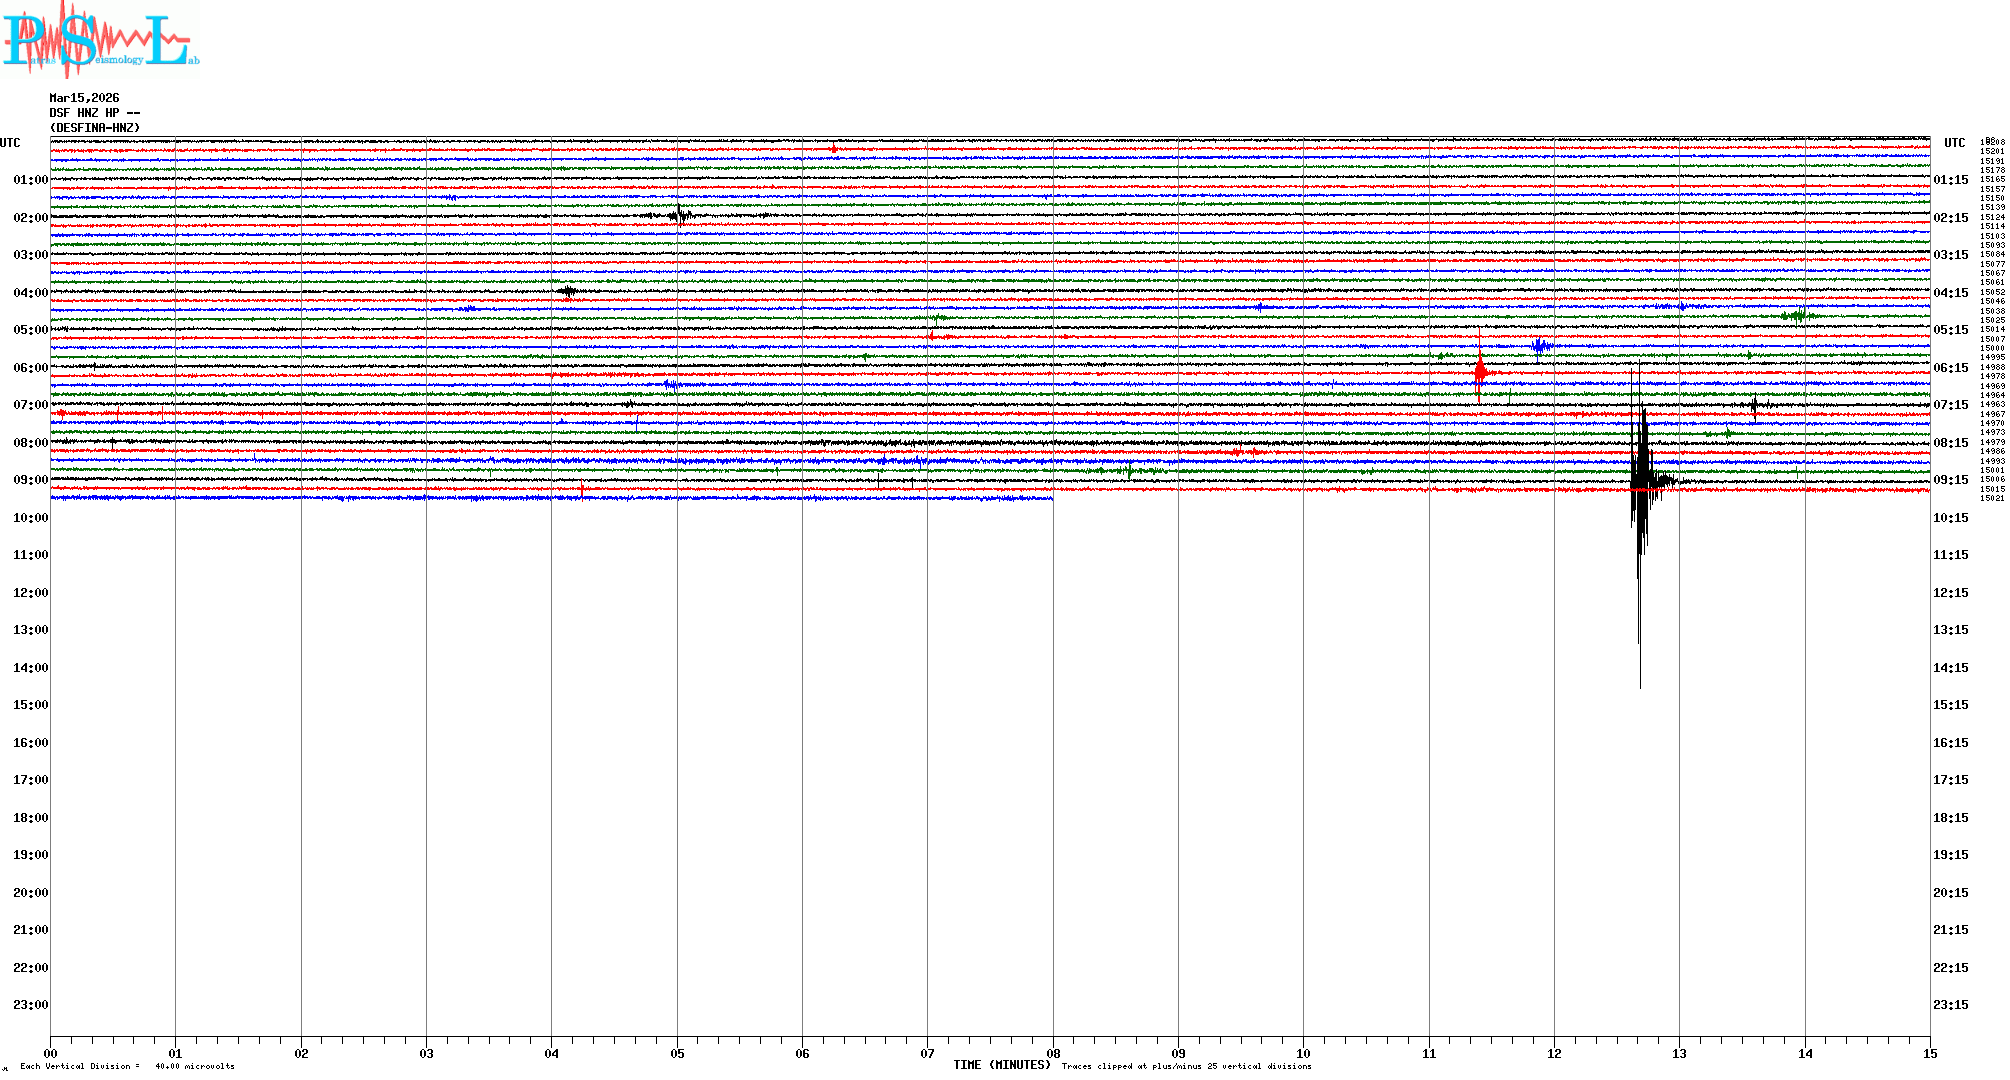Click the PSL Seismology Lab logo

[x=100, y=40]
